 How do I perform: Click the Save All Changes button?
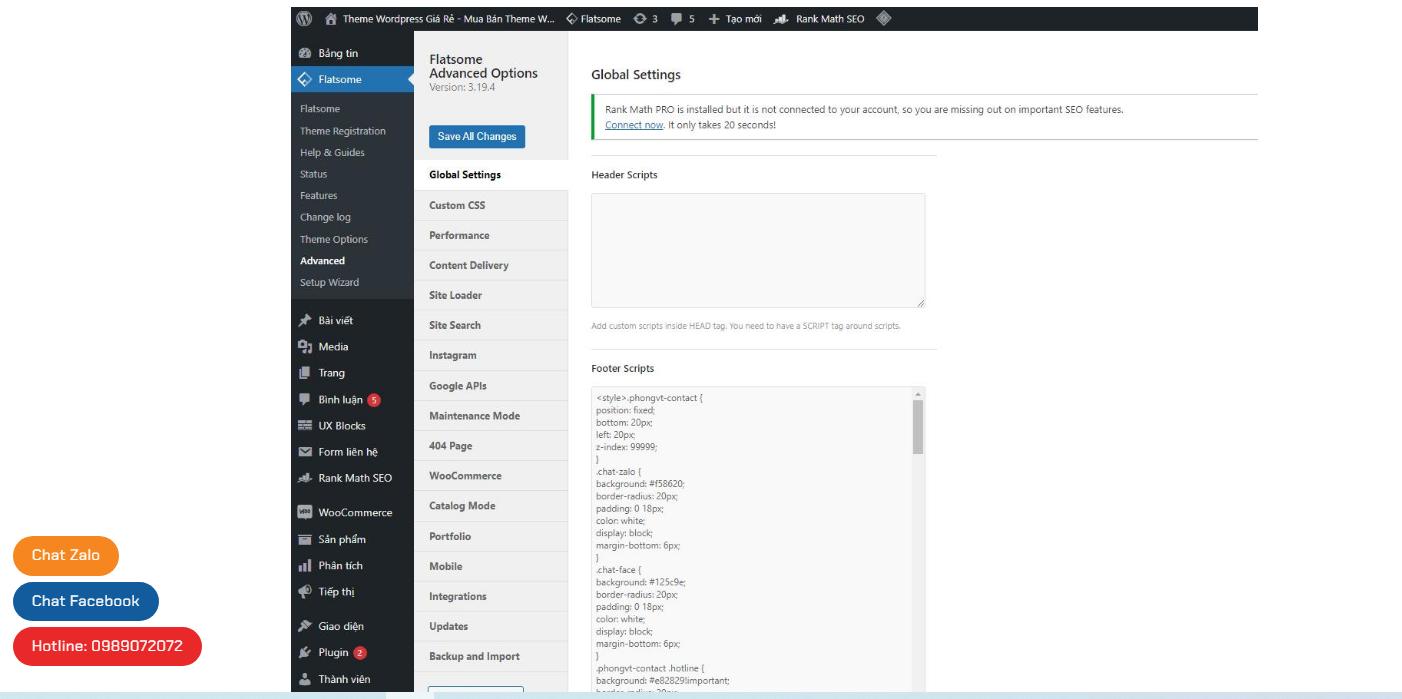476,137
